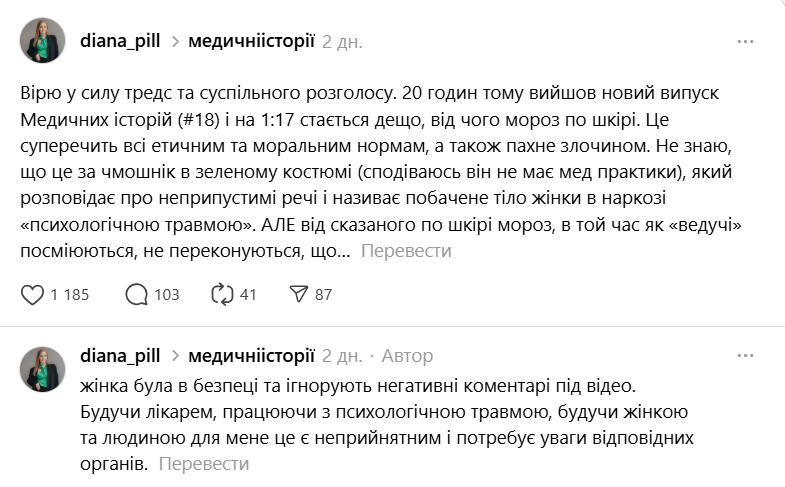This screenshot has height=487, width=785.
Task: Click the reply's profile avatar
Action: point(43,370)
